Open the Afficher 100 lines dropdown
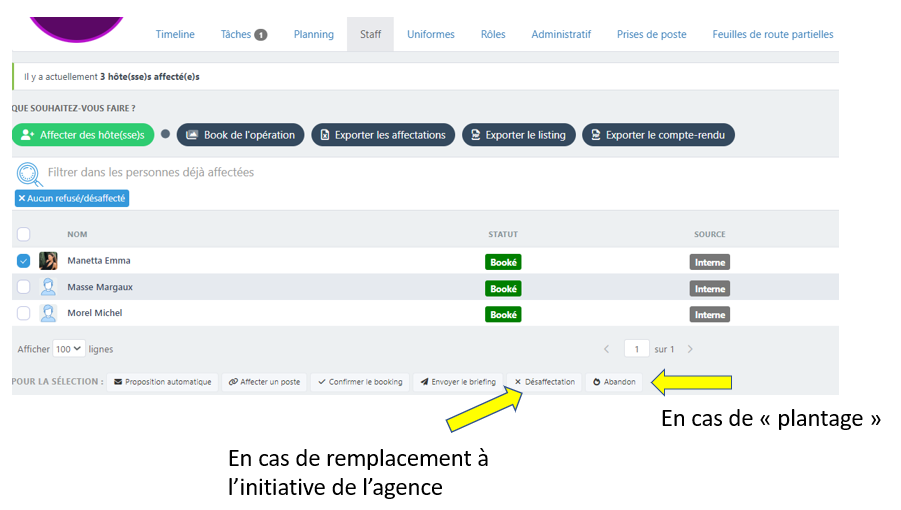The height and width of the screenshot is (510, 901). point(69,349)
